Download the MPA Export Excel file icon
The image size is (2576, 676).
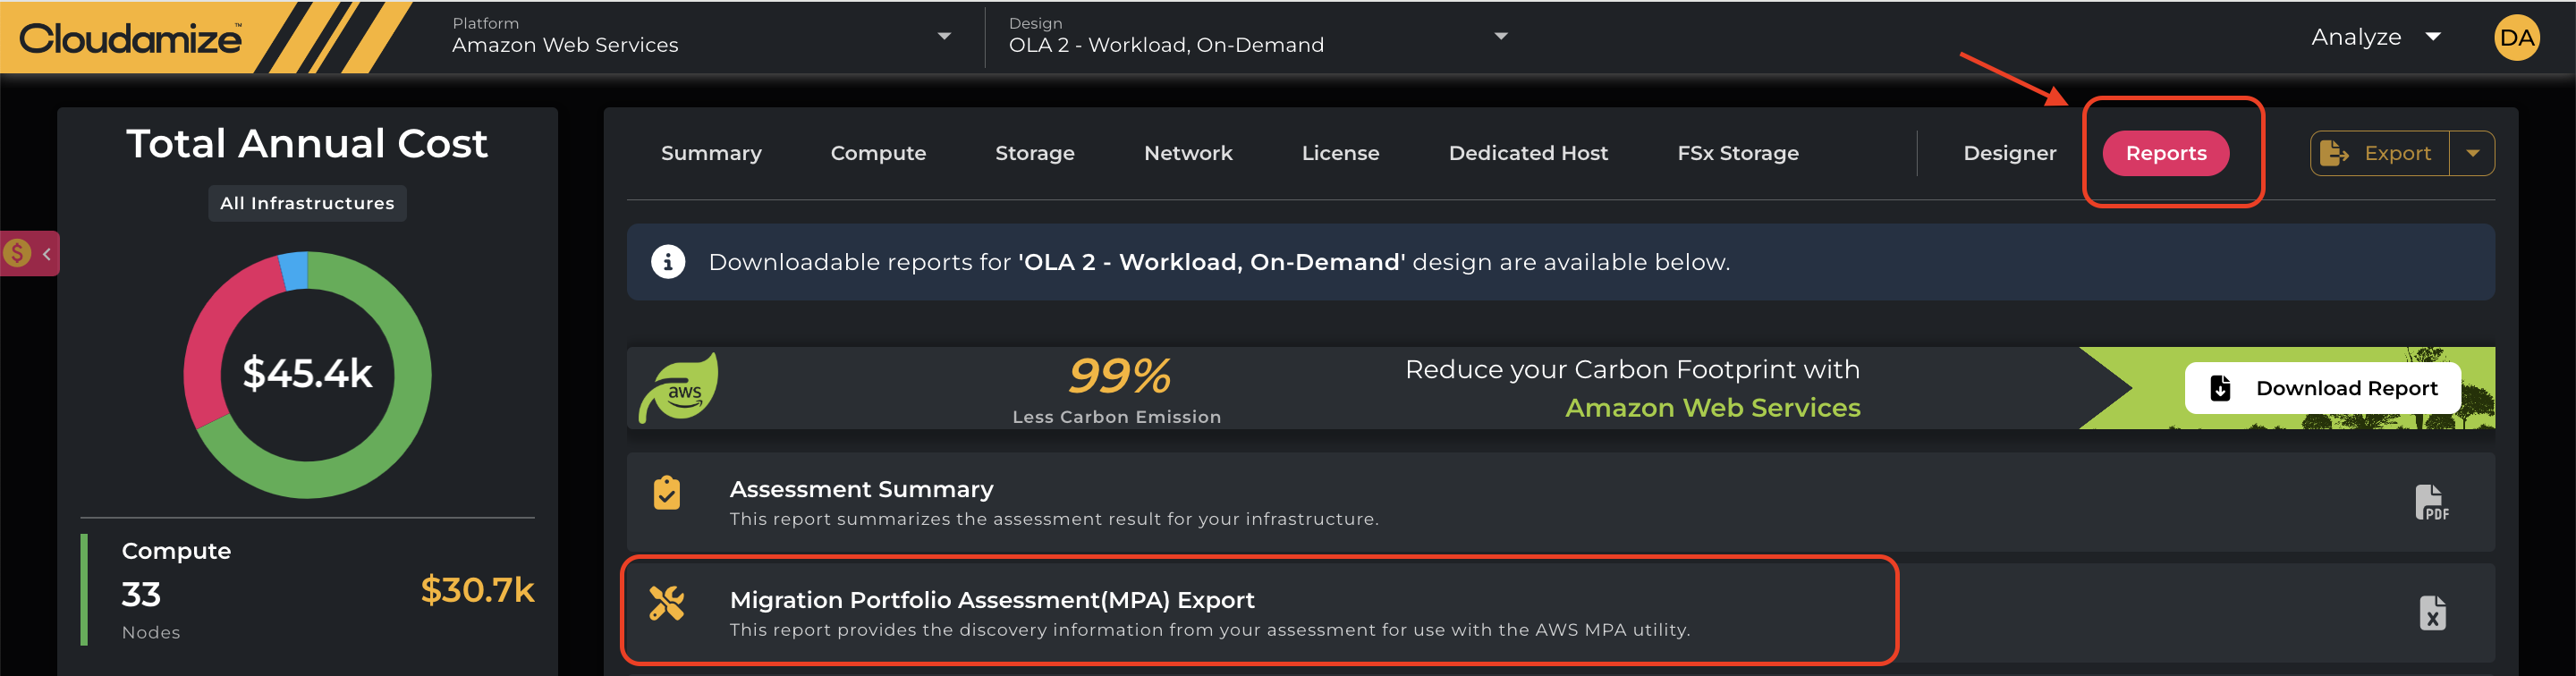2432,613
